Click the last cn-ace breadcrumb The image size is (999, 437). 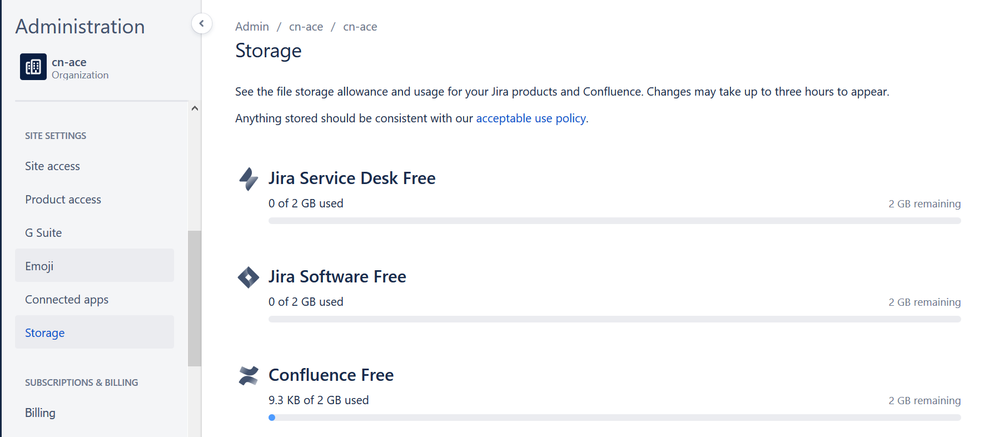point(360,27)
